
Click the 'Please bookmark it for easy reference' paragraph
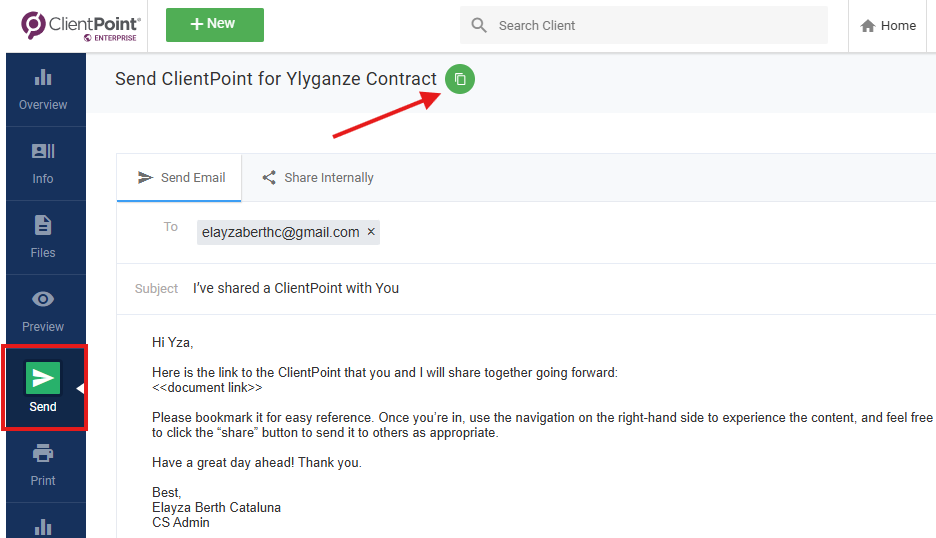[x=542, y=425]
